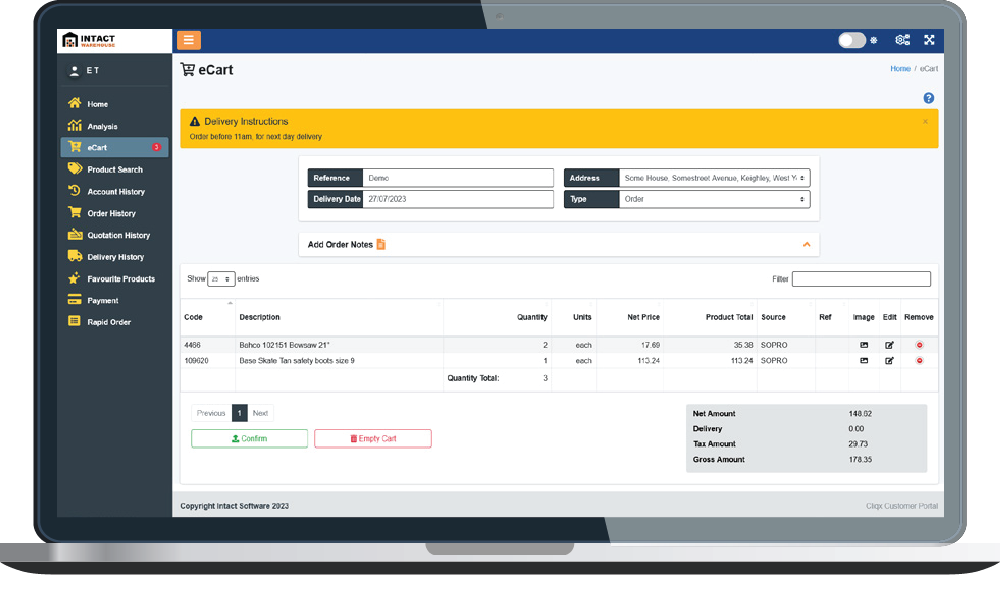1000x590 pixels.
Task: Remove the Bahco Bowsaw item
Action: (x=919, y=345)
